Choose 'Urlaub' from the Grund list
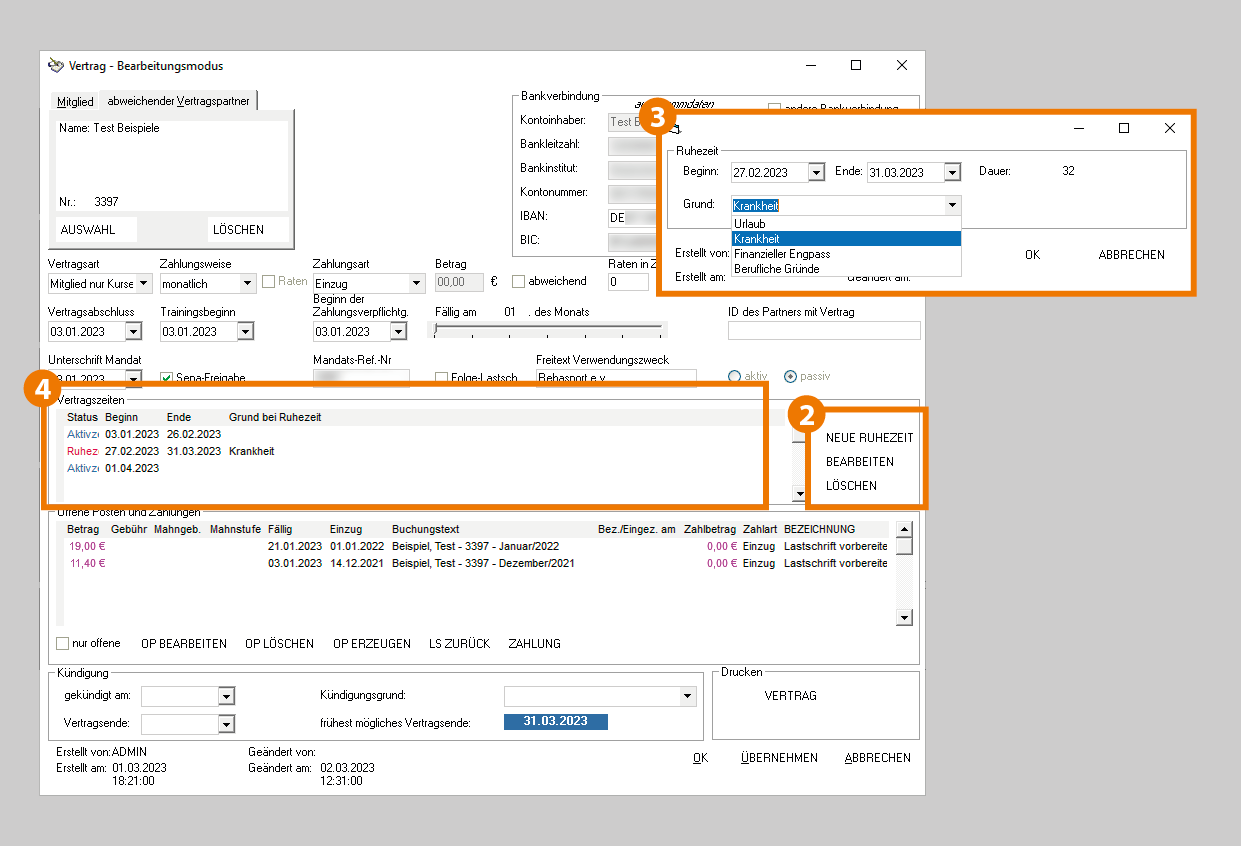Viewport: 1241px width, 846px height. point(750,224)
